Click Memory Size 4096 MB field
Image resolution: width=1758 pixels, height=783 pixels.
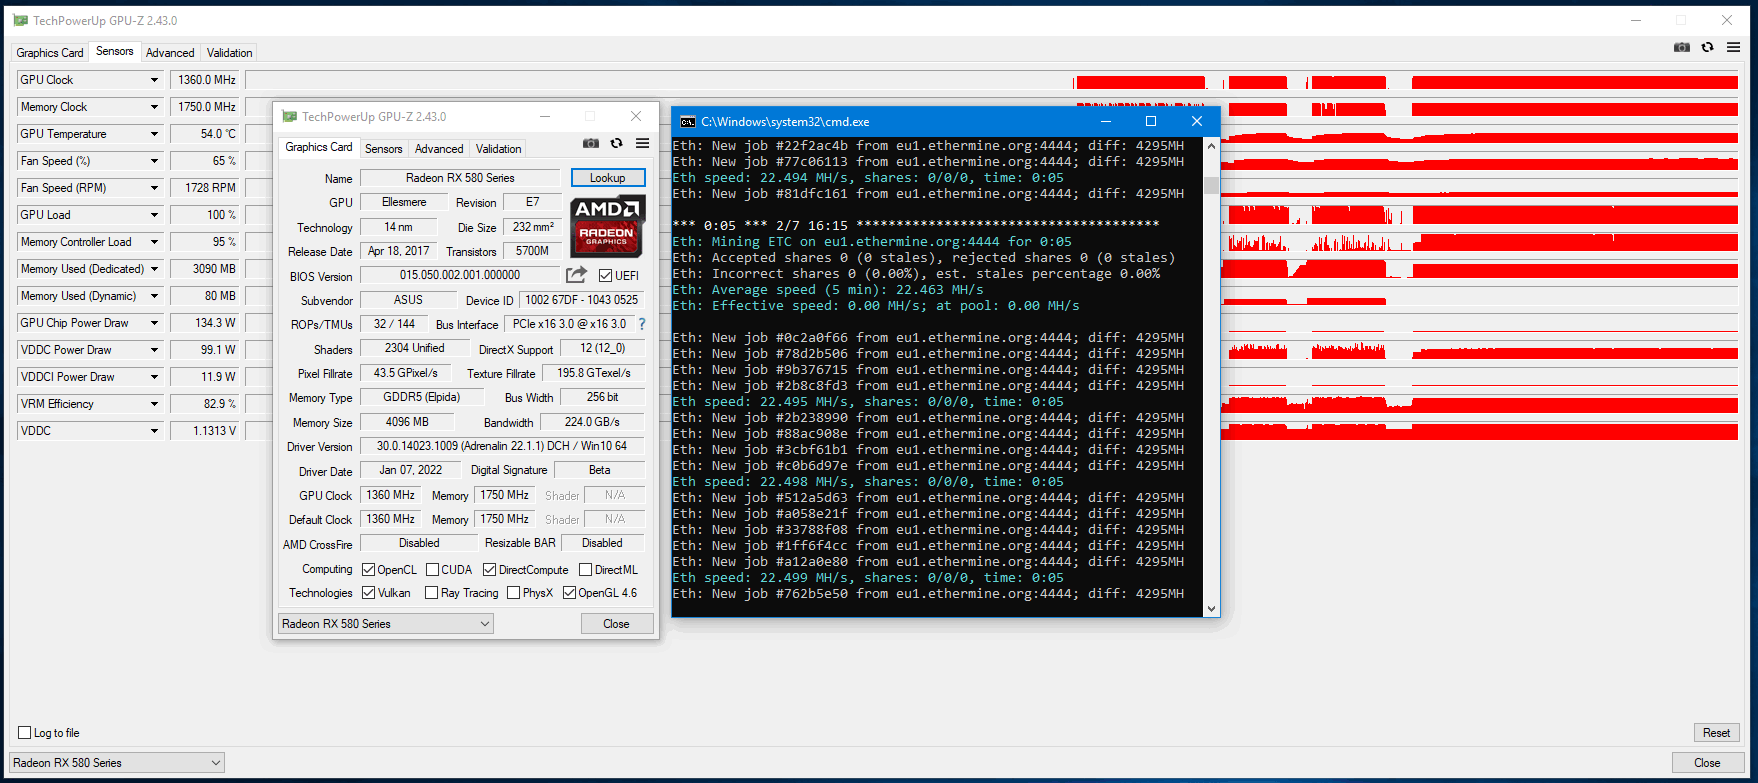pyautogui.click(x=407, y=422)
